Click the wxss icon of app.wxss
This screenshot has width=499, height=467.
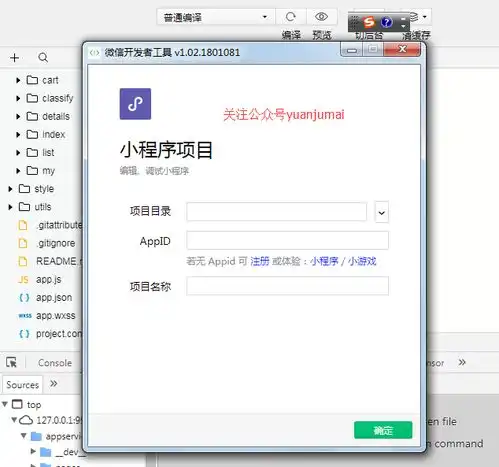pyautogui.click(x=25, y=316)
